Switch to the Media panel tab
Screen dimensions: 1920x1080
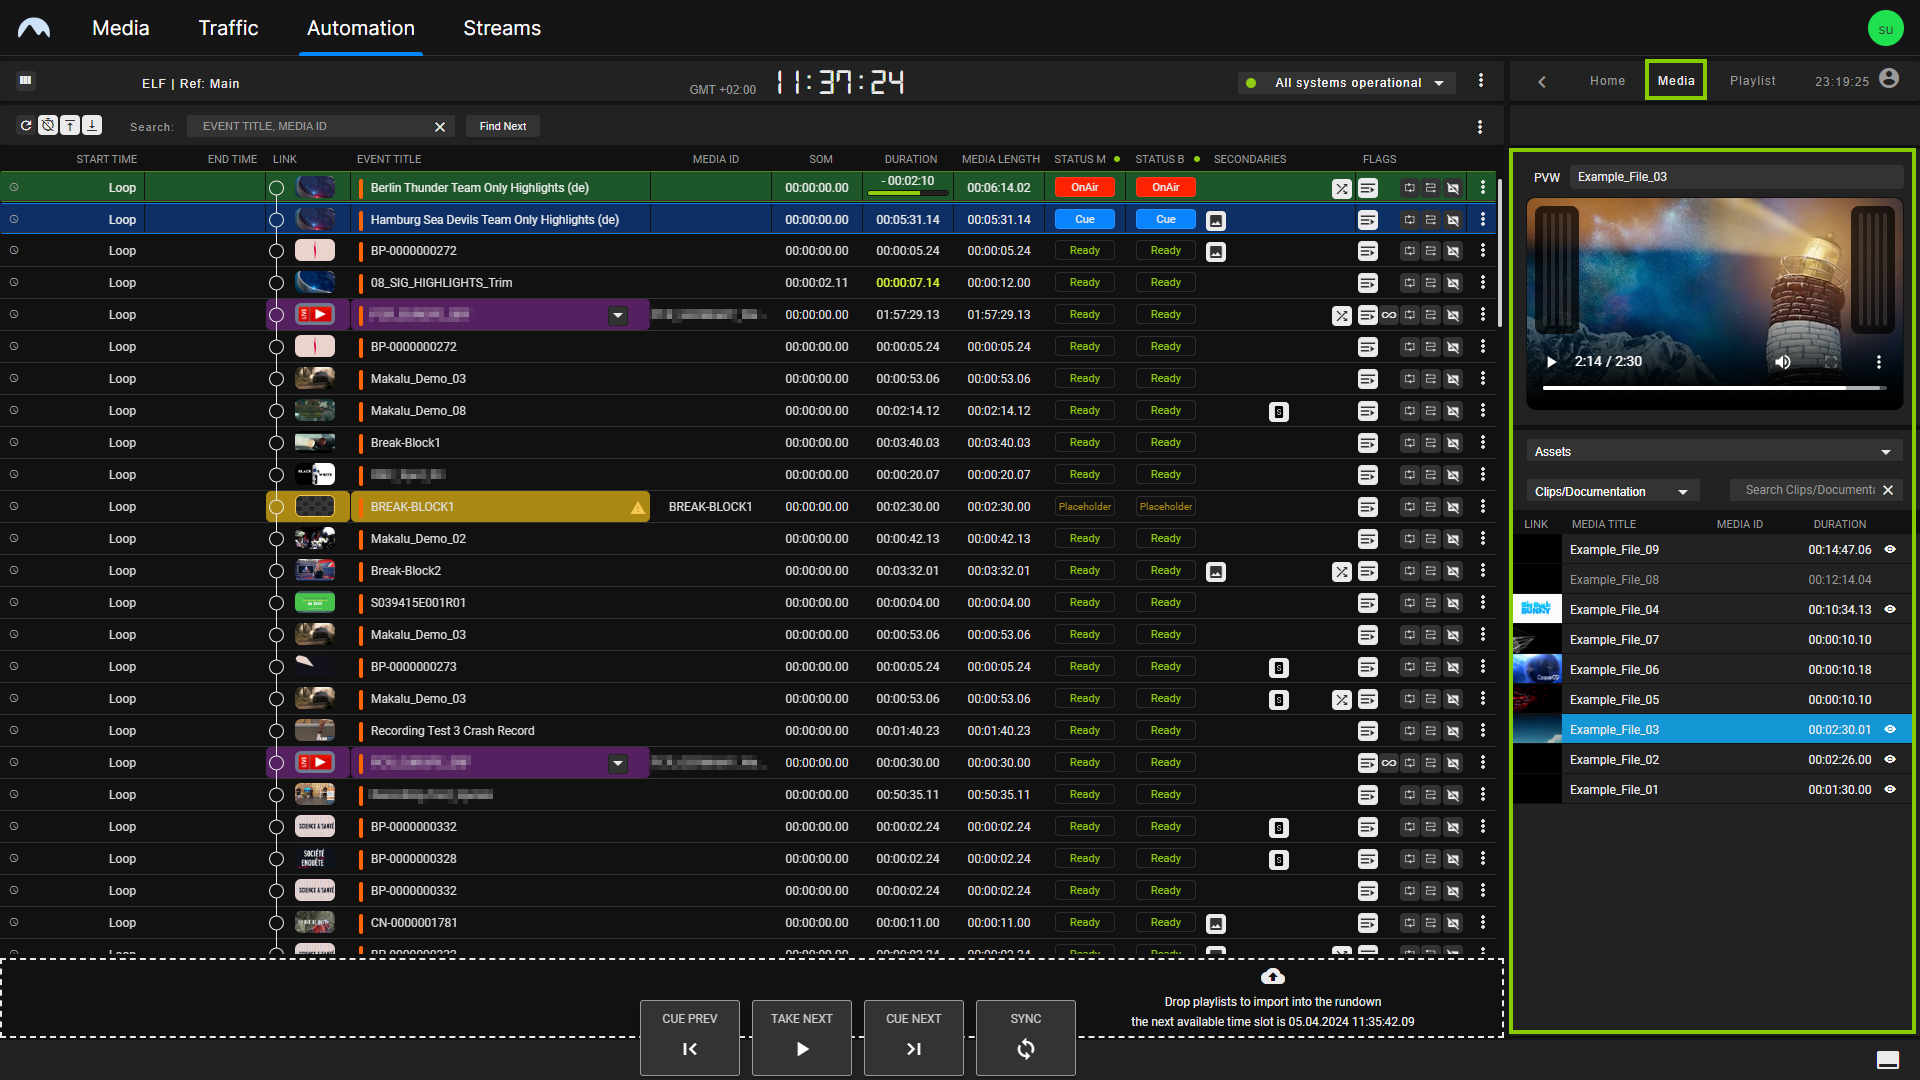point(1676,82)
